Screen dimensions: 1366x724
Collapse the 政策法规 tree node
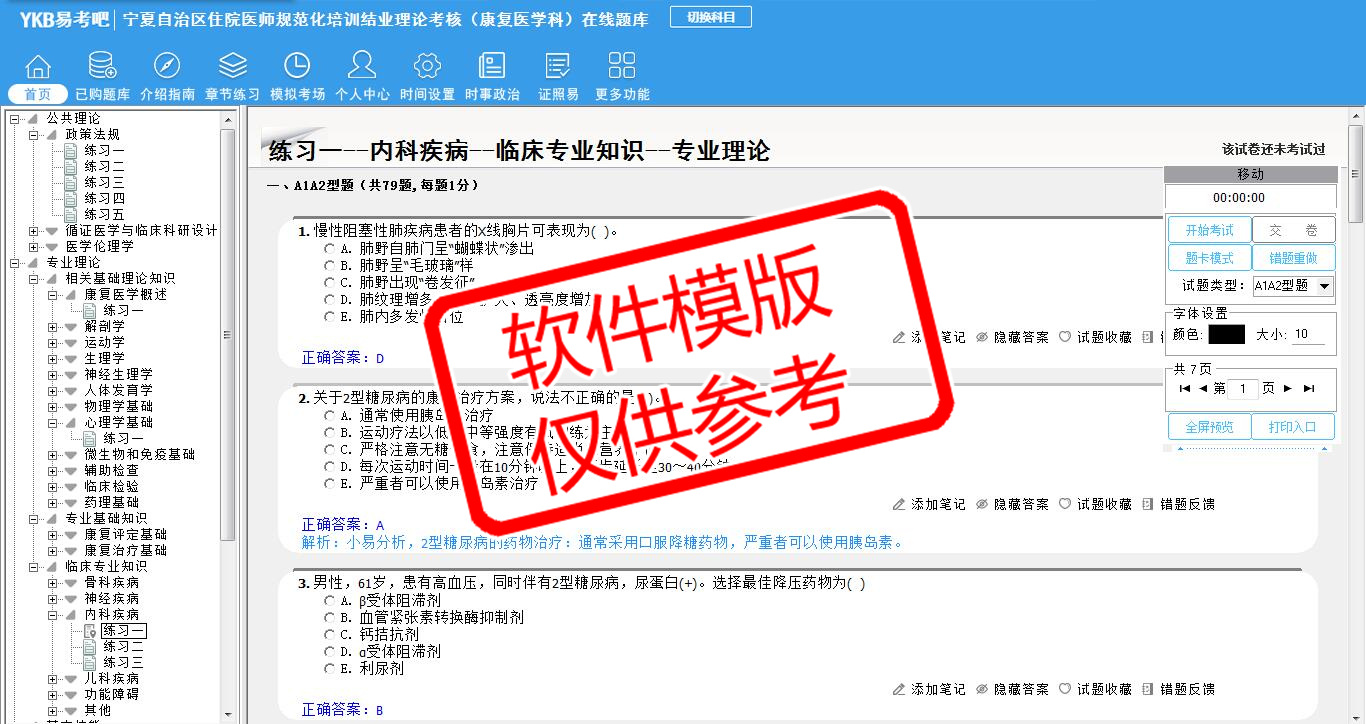click(34, 134)
